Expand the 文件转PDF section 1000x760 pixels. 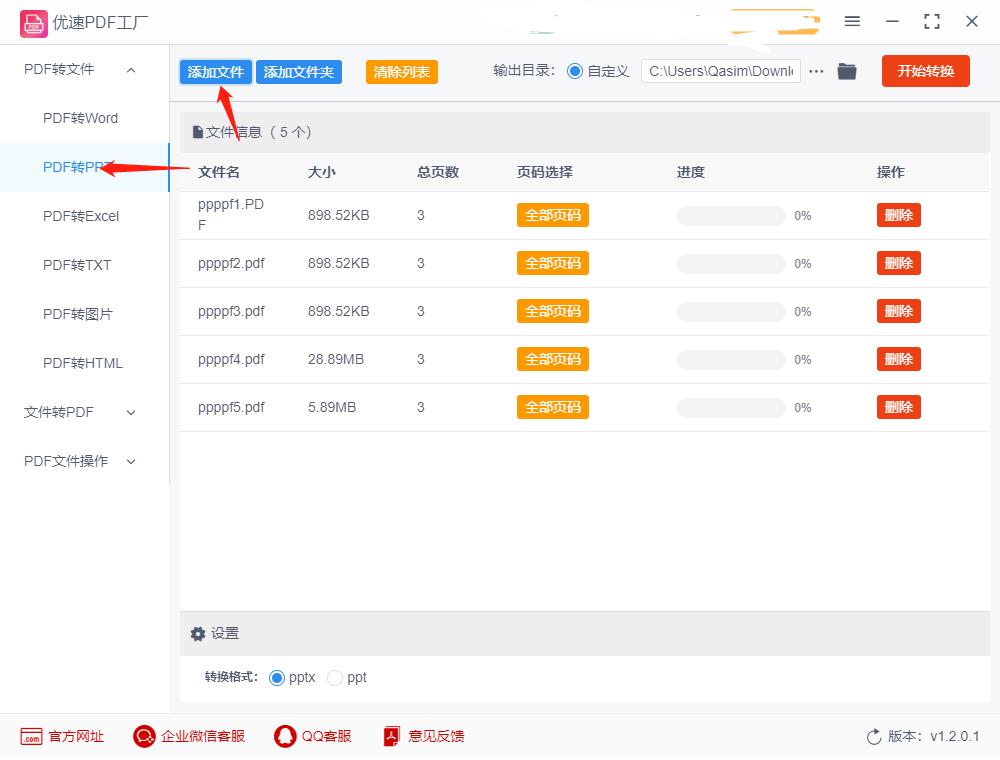(x=131, y=412)
